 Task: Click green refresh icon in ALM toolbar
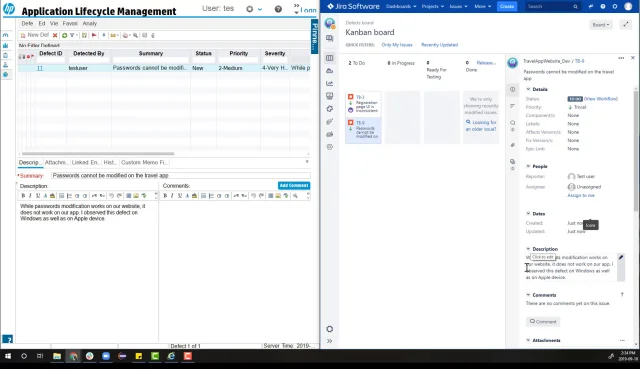click(64, 36)
